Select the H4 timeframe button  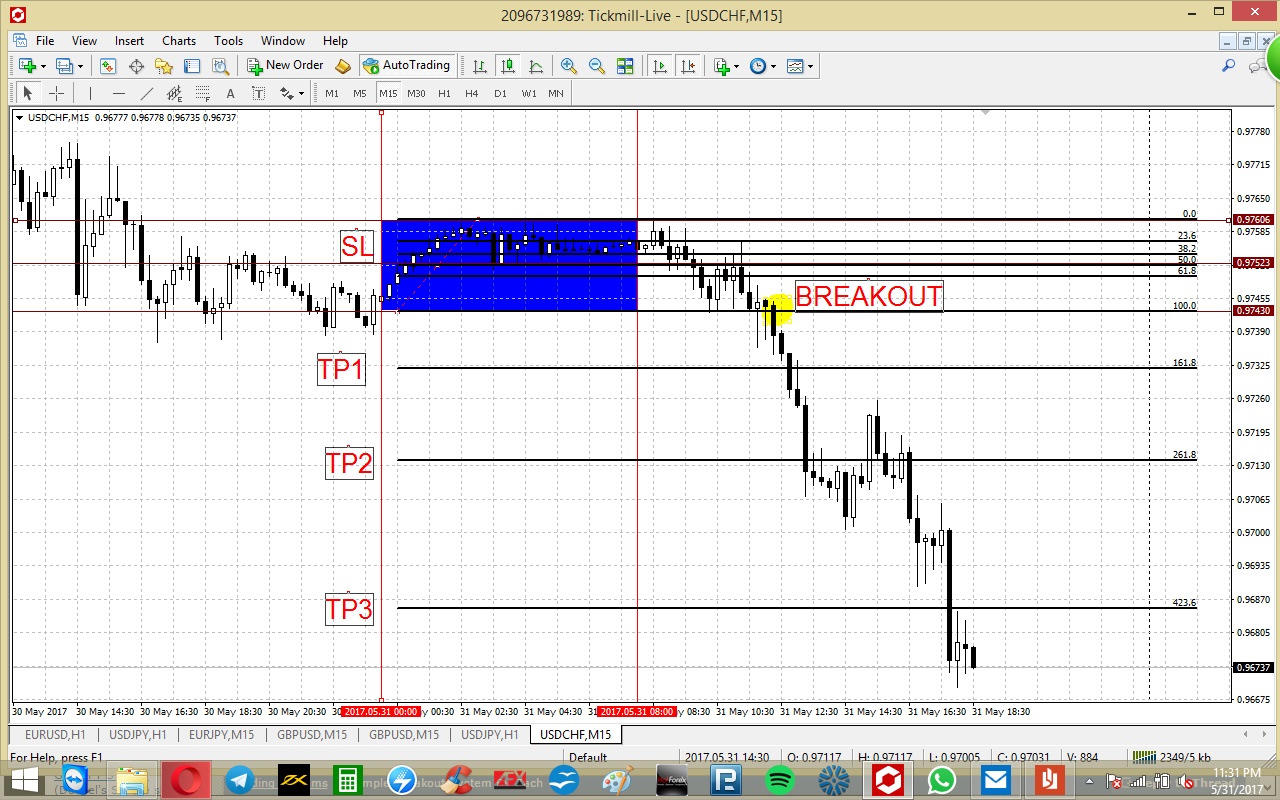coord(472,93)
